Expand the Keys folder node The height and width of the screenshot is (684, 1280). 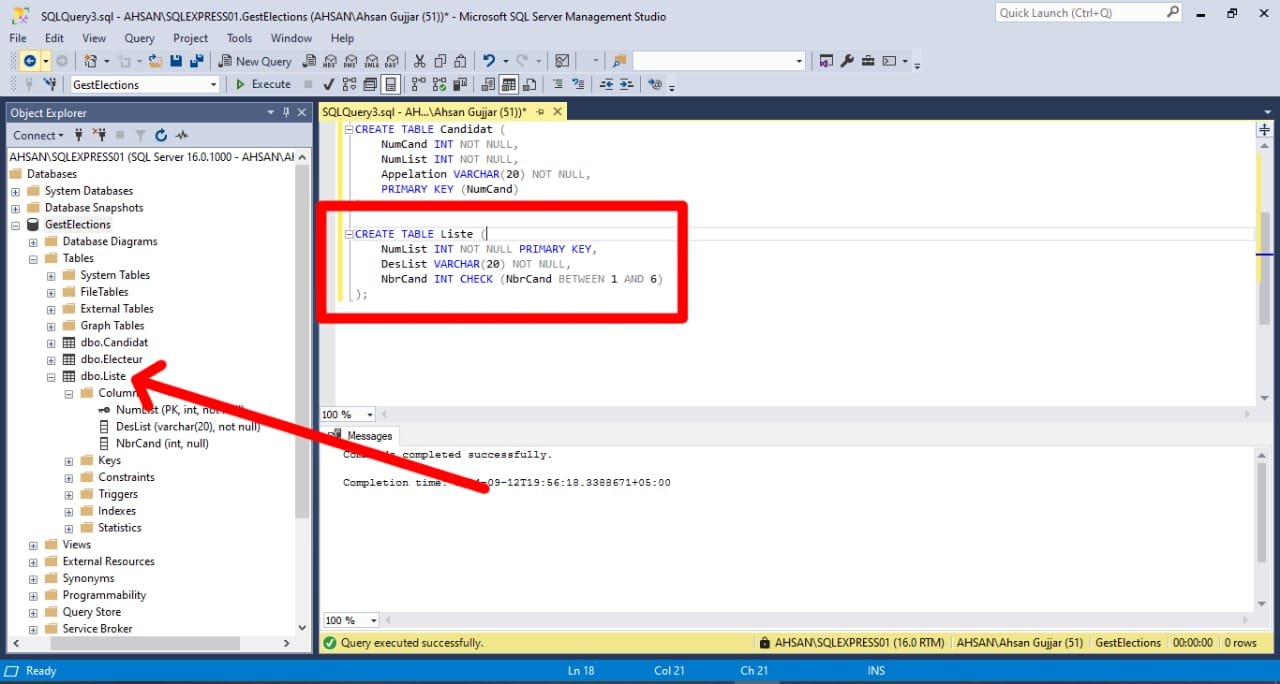pos(69,461)
